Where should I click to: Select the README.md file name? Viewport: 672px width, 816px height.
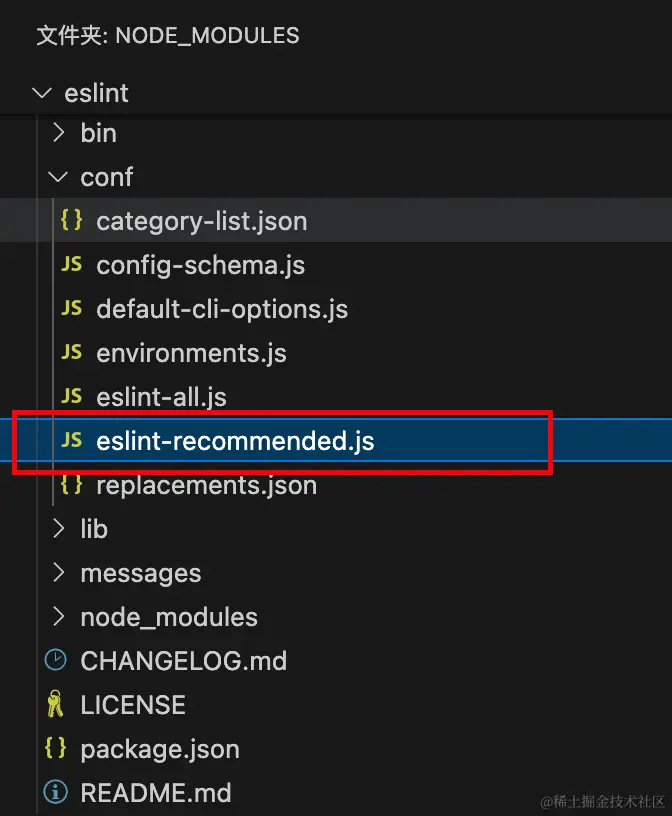(156, 793)
